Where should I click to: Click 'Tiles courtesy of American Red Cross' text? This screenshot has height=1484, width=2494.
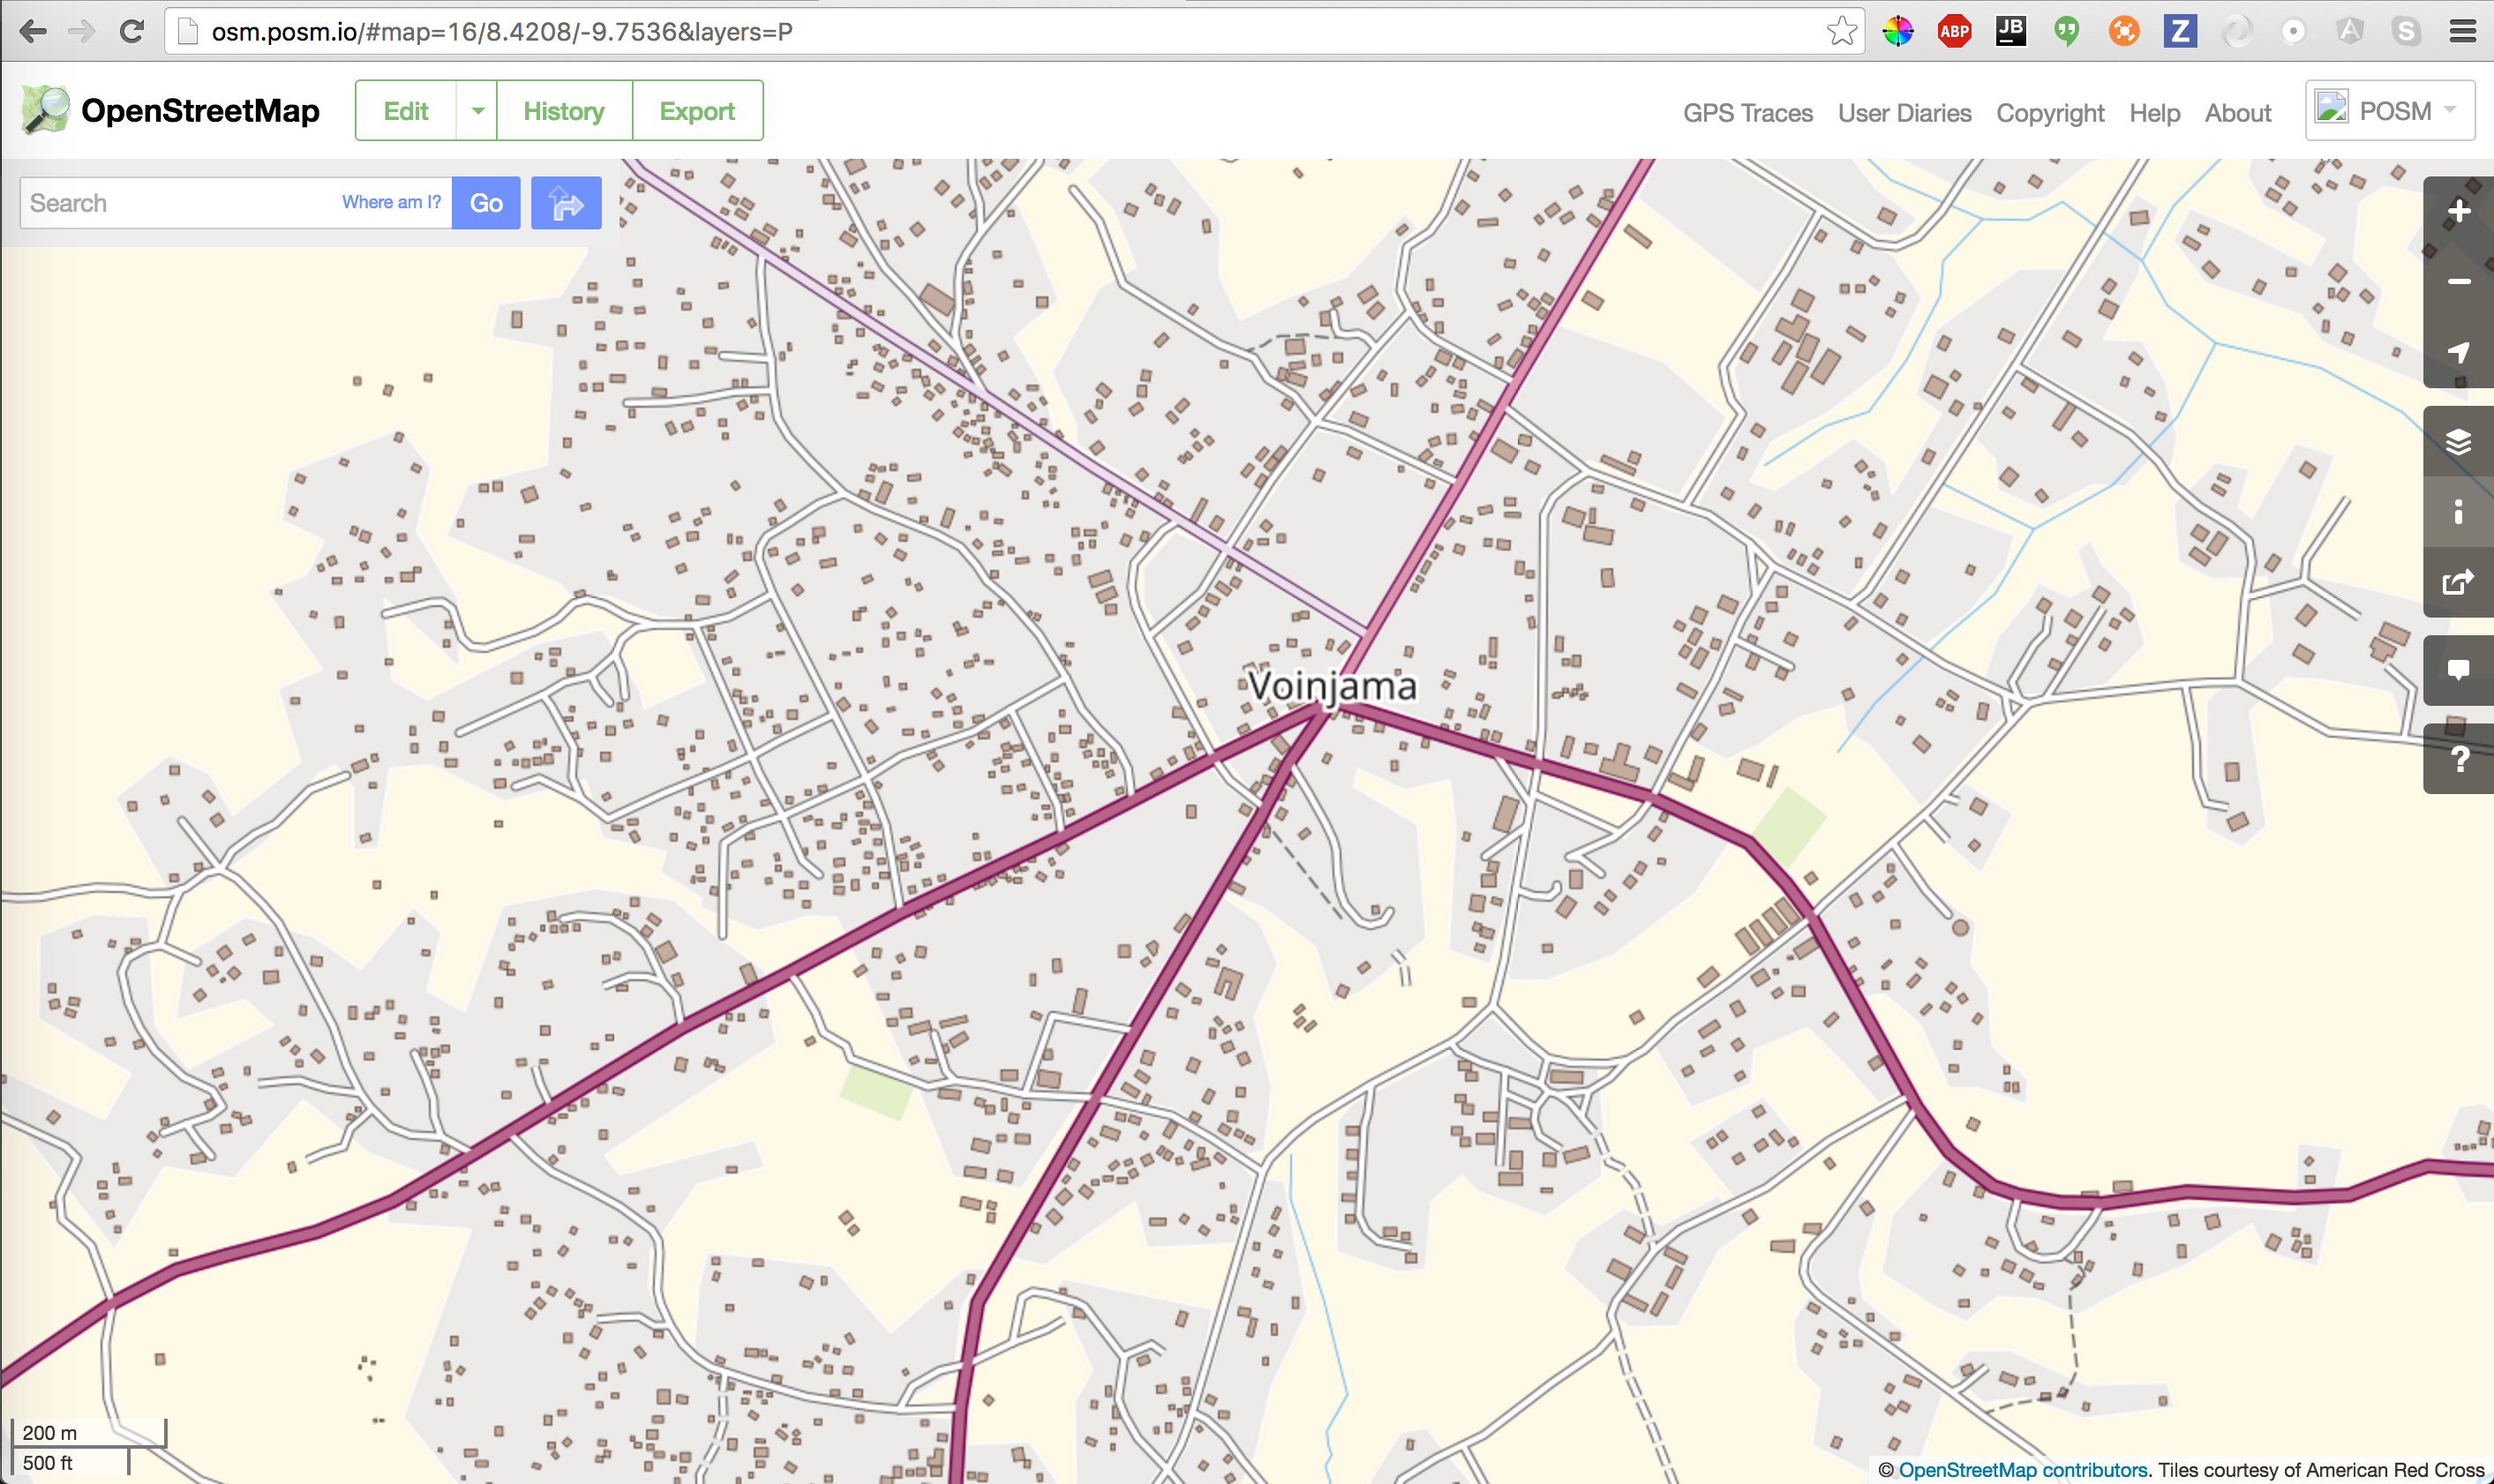(2321, 1469)
